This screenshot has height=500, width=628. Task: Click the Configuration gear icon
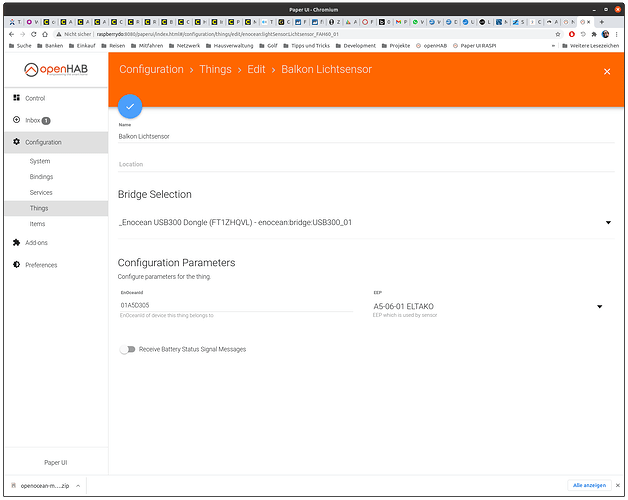tap(16, 142)
